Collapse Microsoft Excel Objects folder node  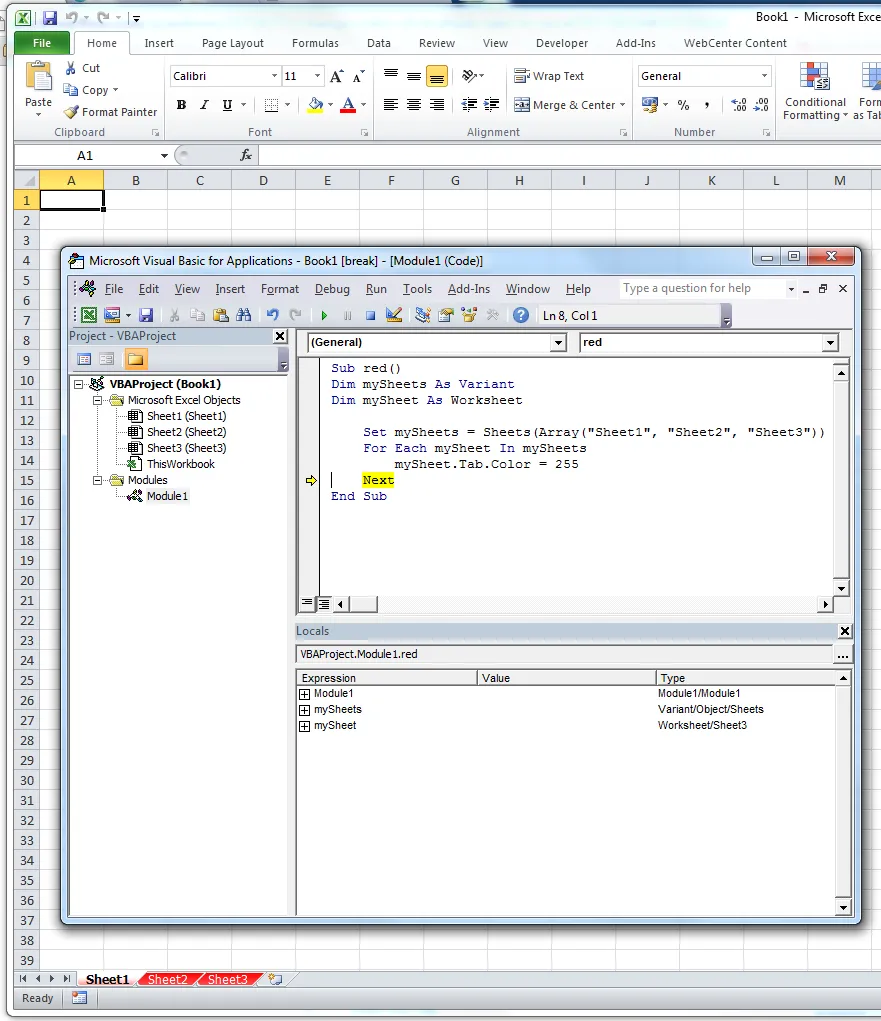point(98,400)
